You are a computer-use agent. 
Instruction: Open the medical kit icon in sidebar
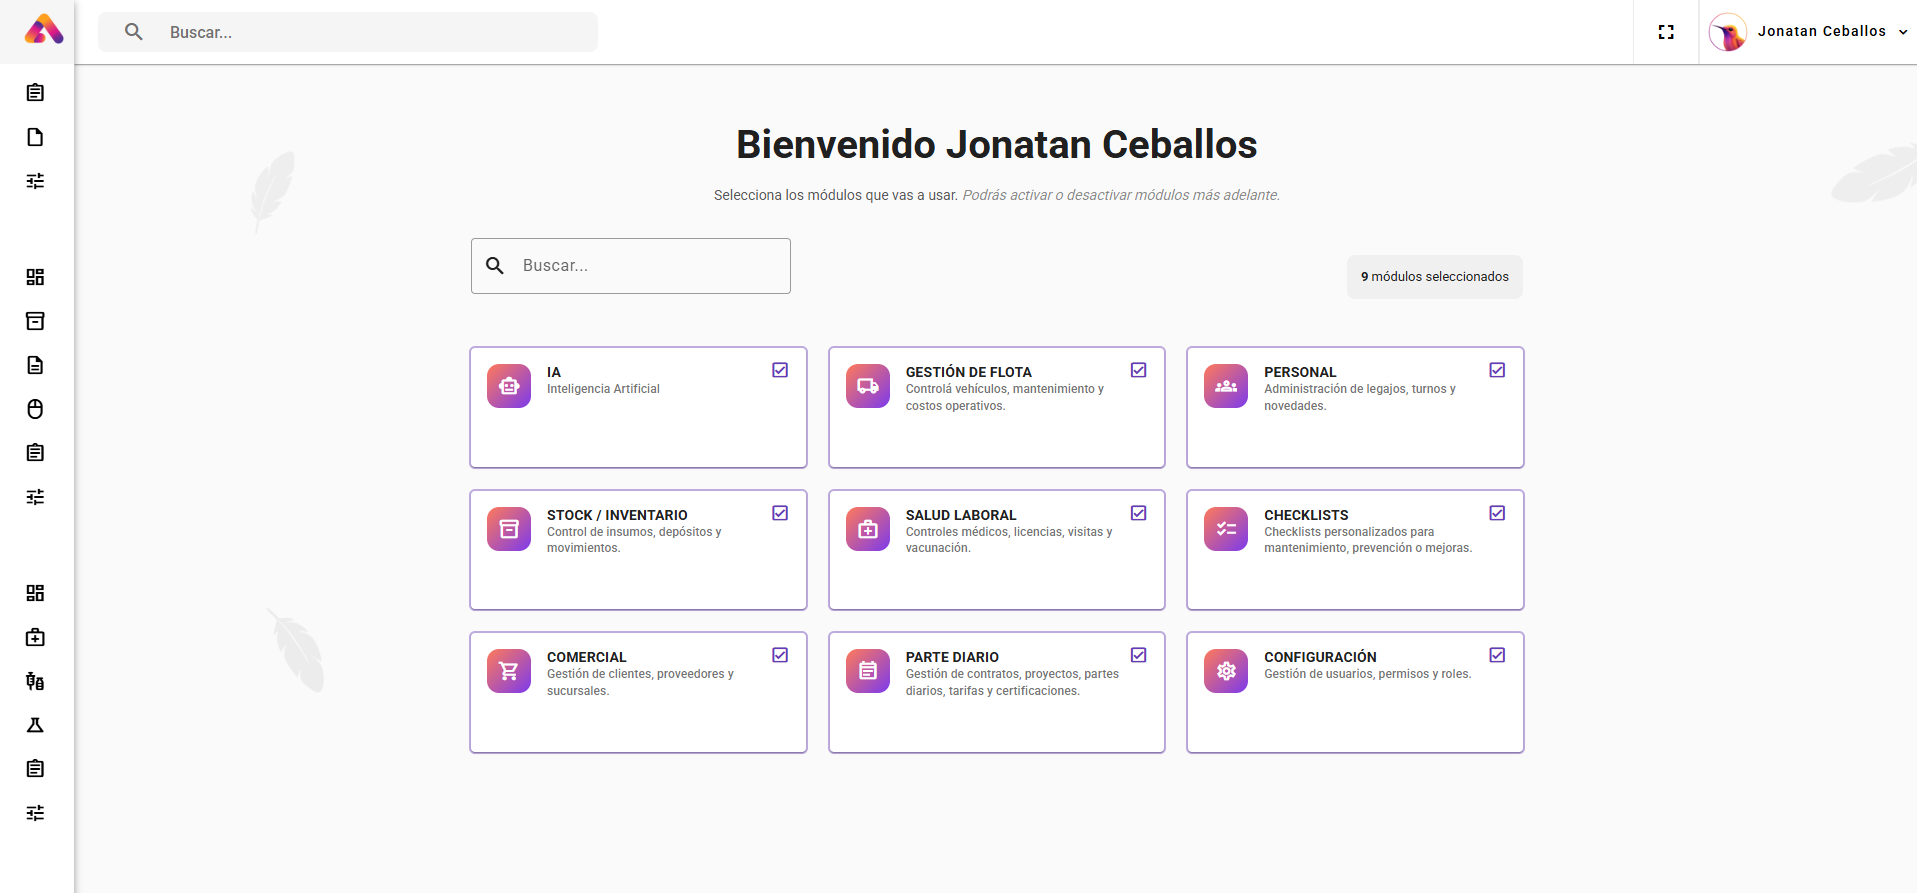(x=35, y=637)
